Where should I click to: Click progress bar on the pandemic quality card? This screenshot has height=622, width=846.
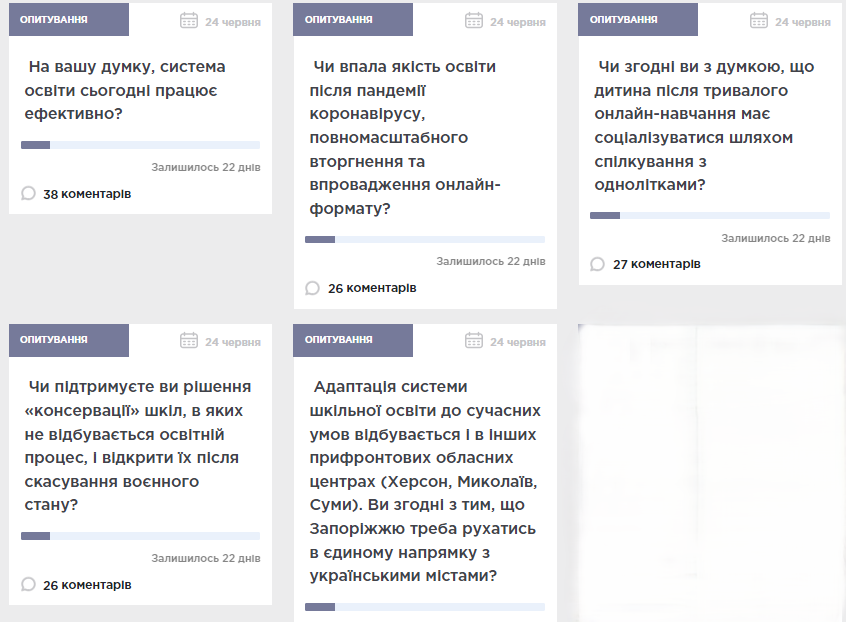tap(425, 239)
